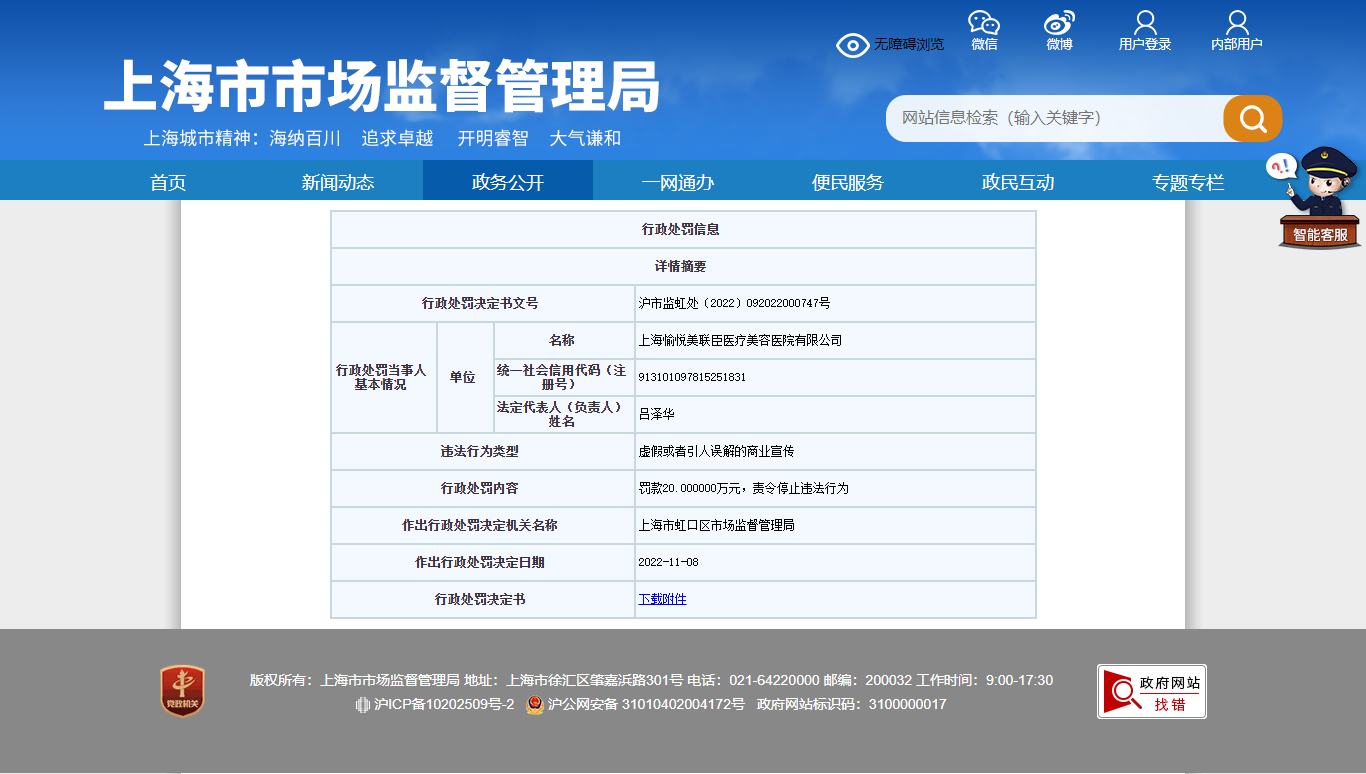Go to the 首页 home menu item
This screenshot has width=1366, height=774.
point(168,182)
